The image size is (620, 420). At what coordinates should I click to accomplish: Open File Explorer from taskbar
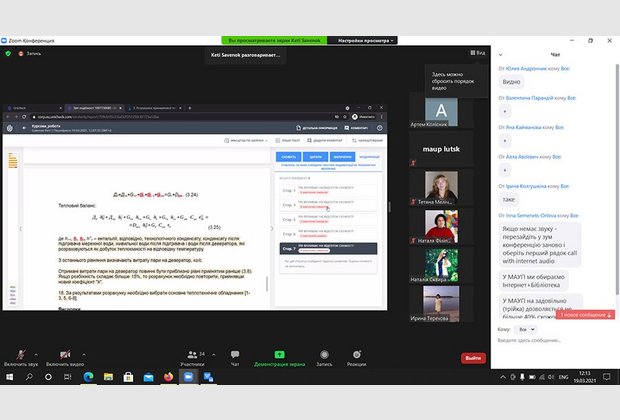(108, 377)
